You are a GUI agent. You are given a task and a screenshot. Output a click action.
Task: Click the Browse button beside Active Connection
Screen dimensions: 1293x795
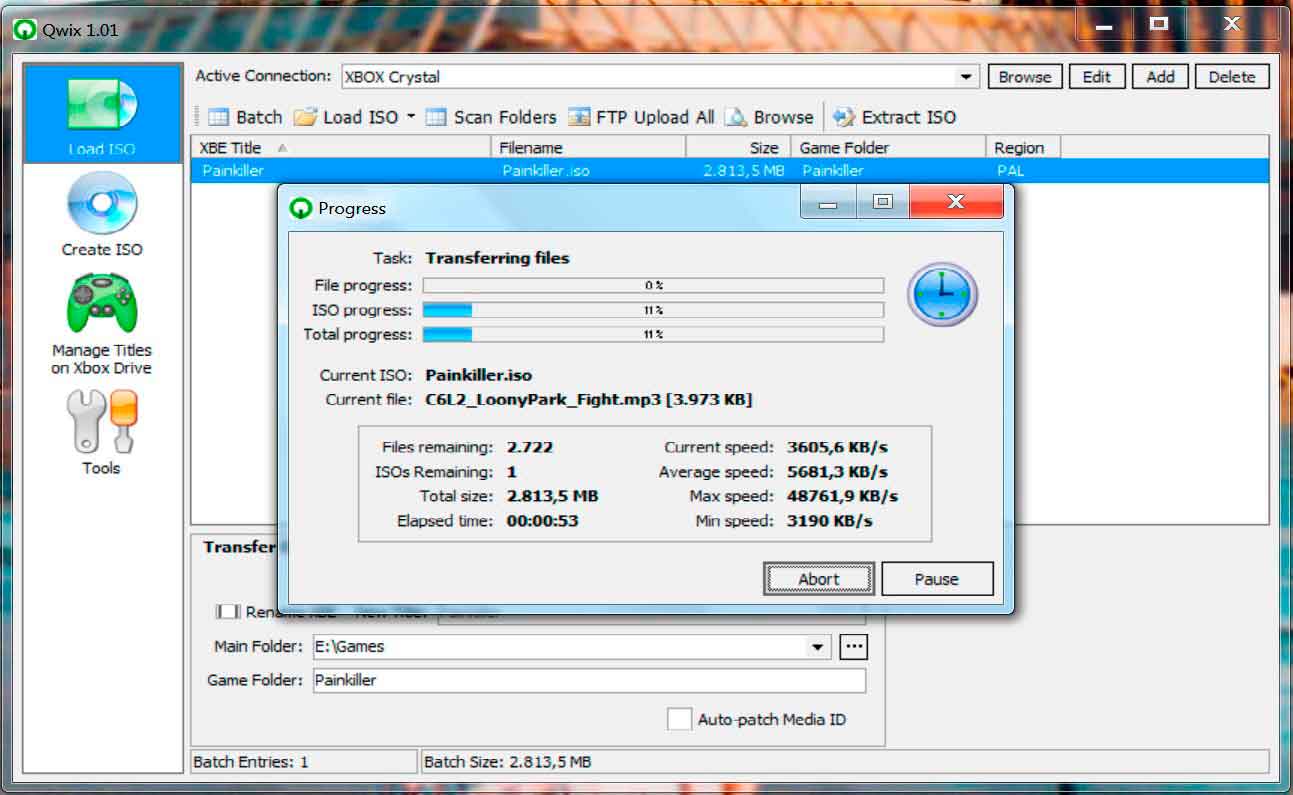1025,77
